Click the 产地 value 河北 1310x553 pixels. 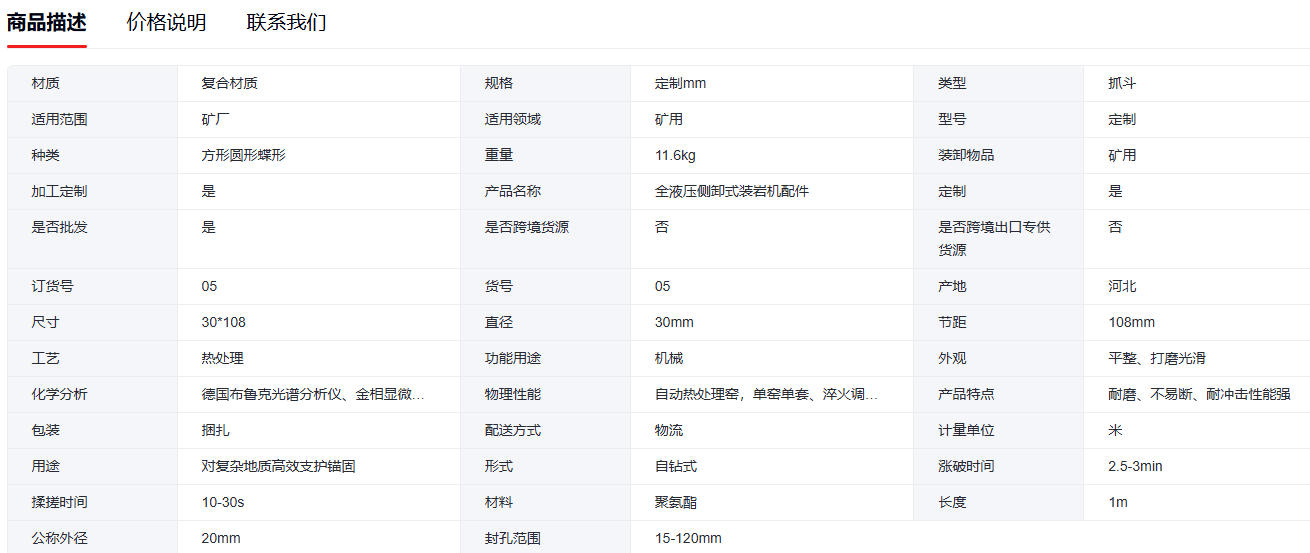coord(1122,286)
